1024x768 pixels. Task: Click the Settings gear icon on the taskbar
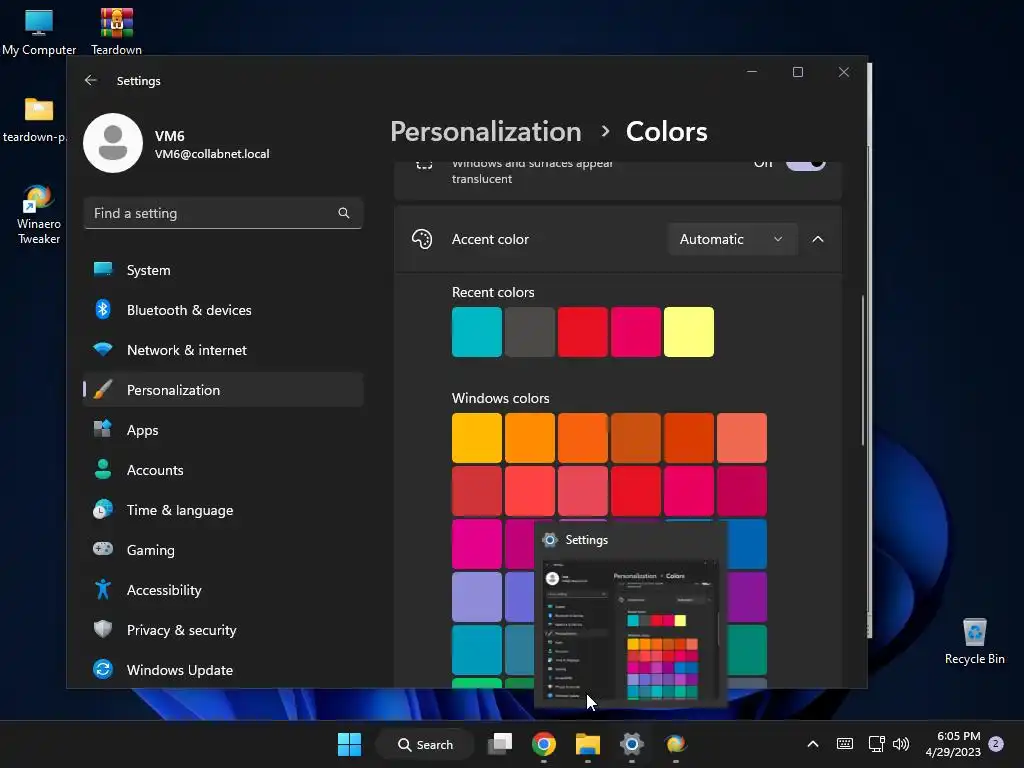pyautogui.click(x=632, y=744)
